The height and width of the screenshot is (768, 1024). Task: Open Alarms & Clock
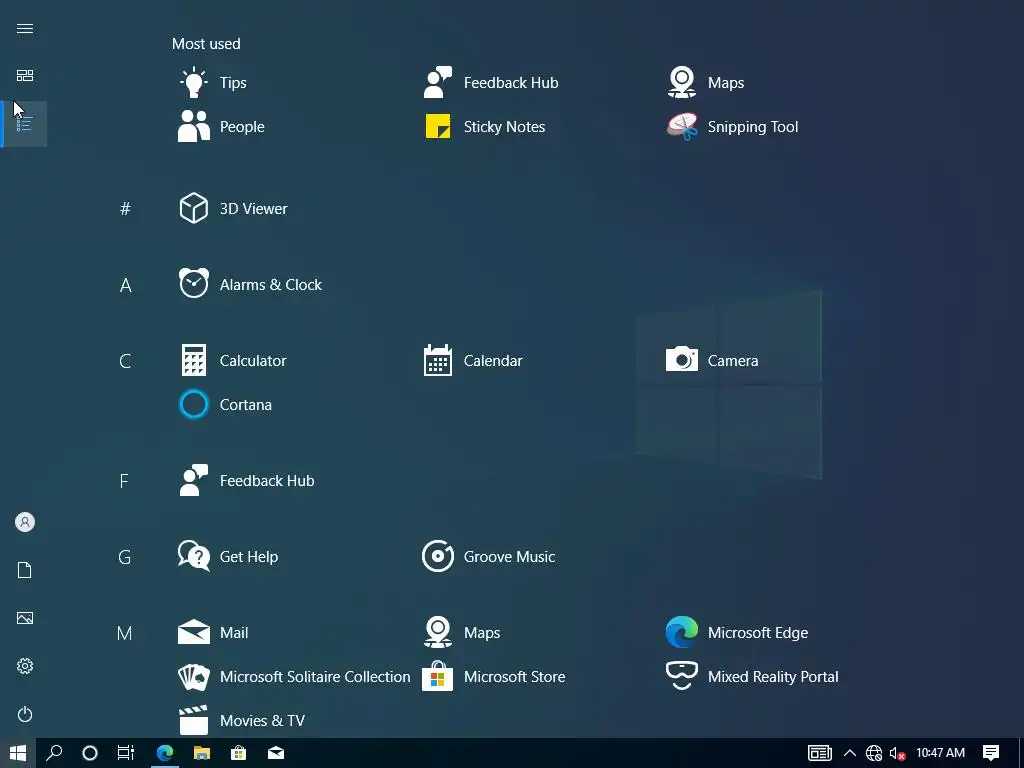250,284
